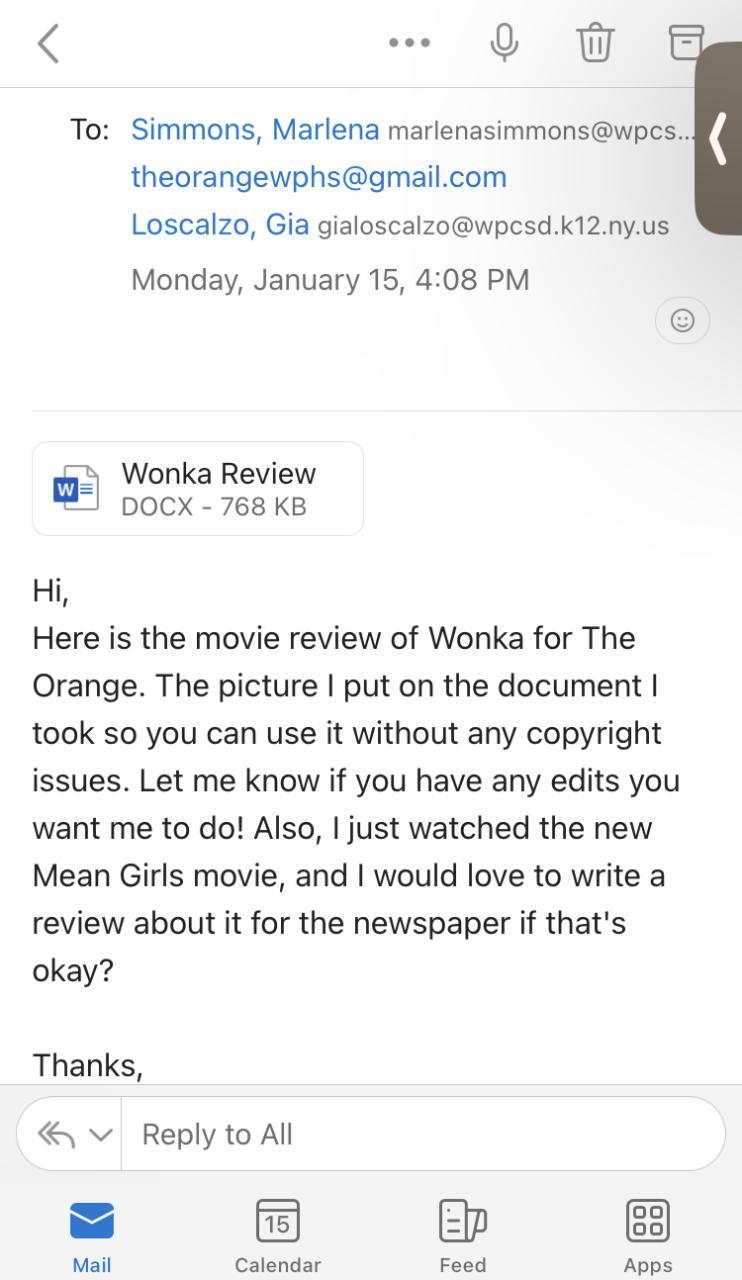This screenshot has width=742, height=1280.
Task: Tap the reply all arrows icon
Action: click(55, 1134)
